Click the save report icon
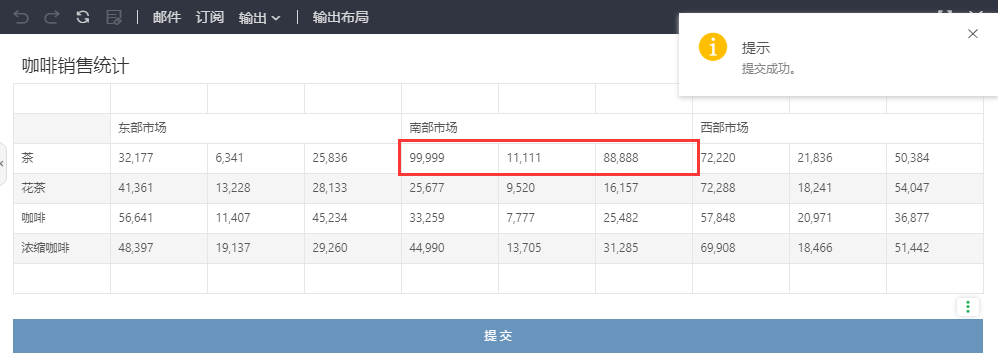This screenshot has height=361, width=998. pos(114,17)
